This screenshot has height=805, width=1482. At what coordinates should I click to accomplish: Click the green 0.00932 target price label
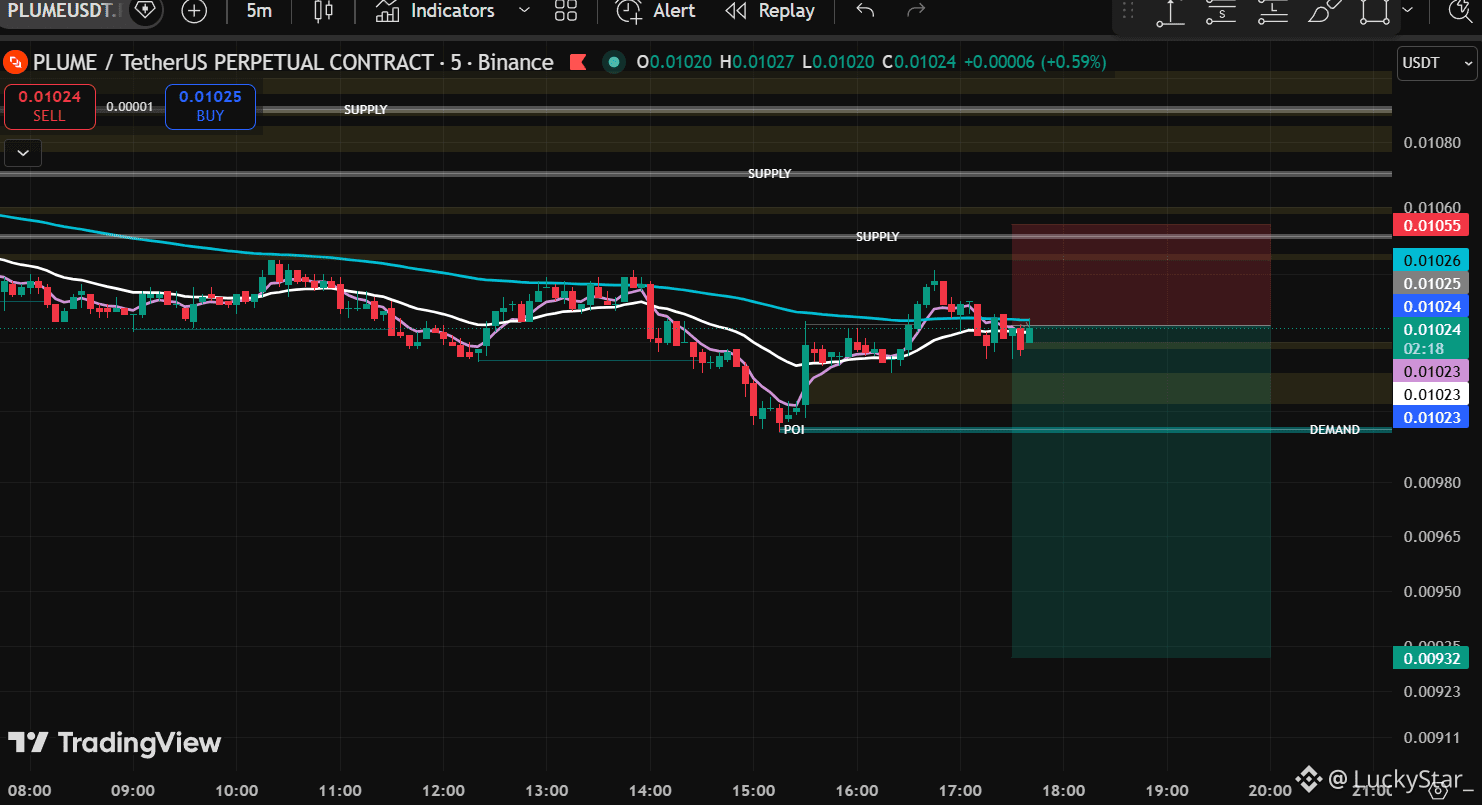(1430, 658)
